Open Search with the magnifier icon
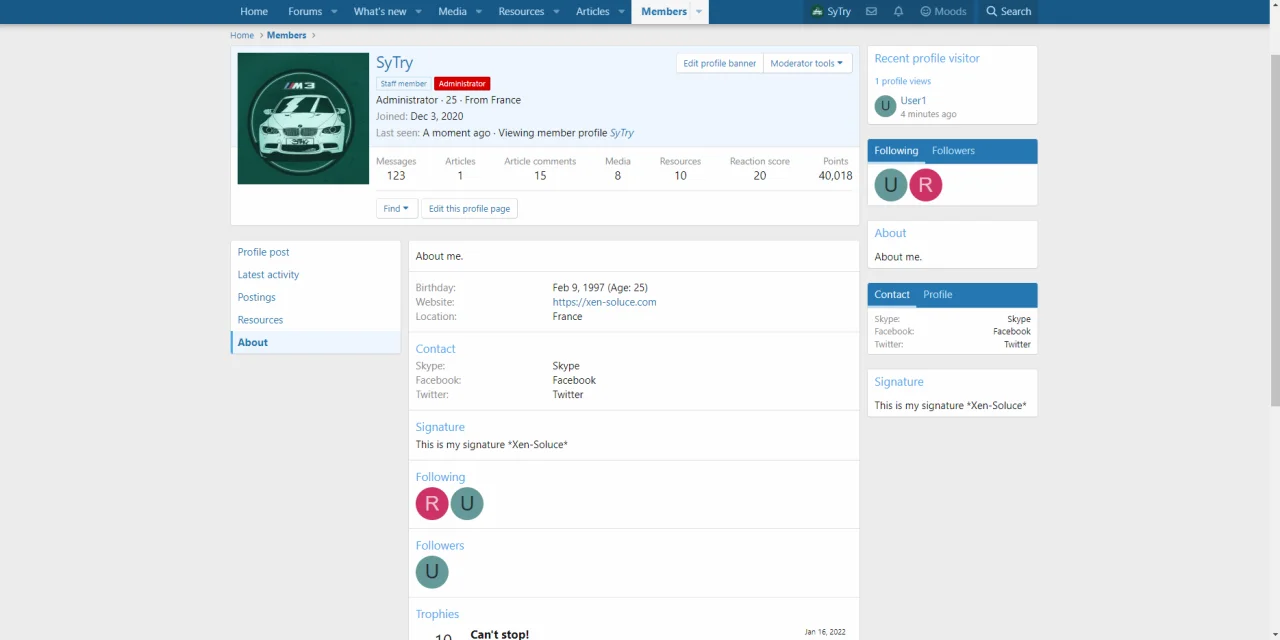Viewport: 1280px width, 640px height. 992,12
